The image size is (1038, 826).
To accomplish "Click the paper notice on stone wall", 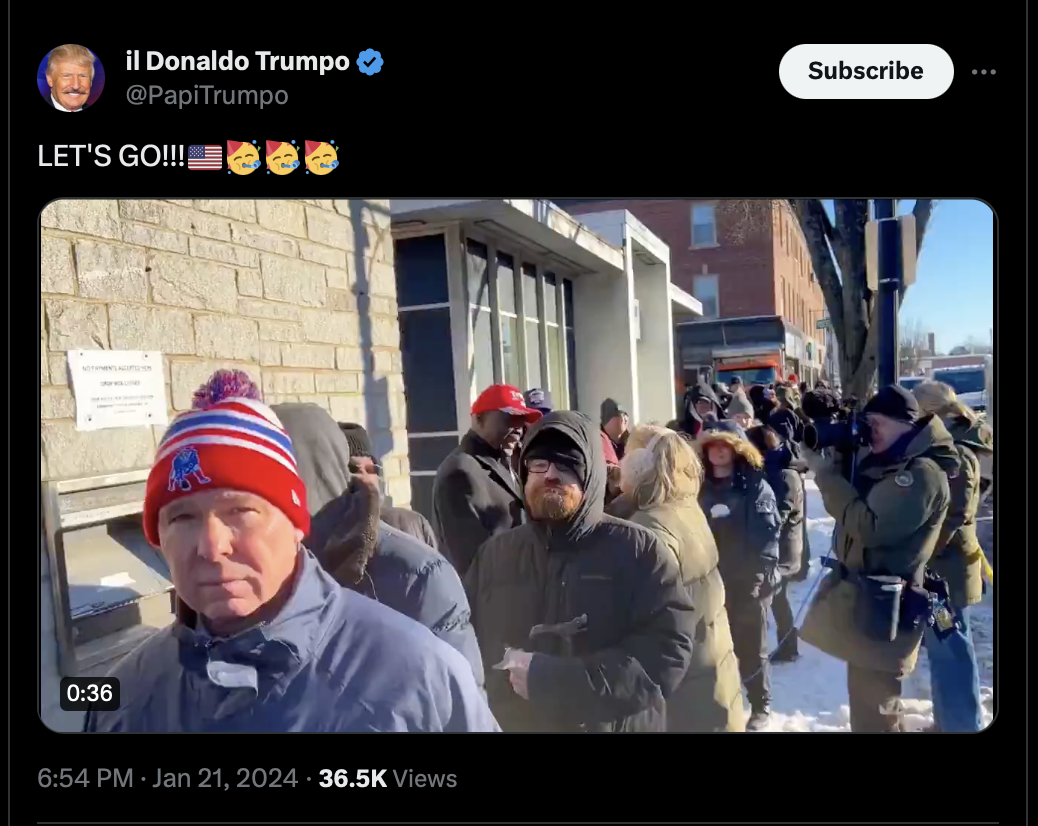I will point(117,389).
